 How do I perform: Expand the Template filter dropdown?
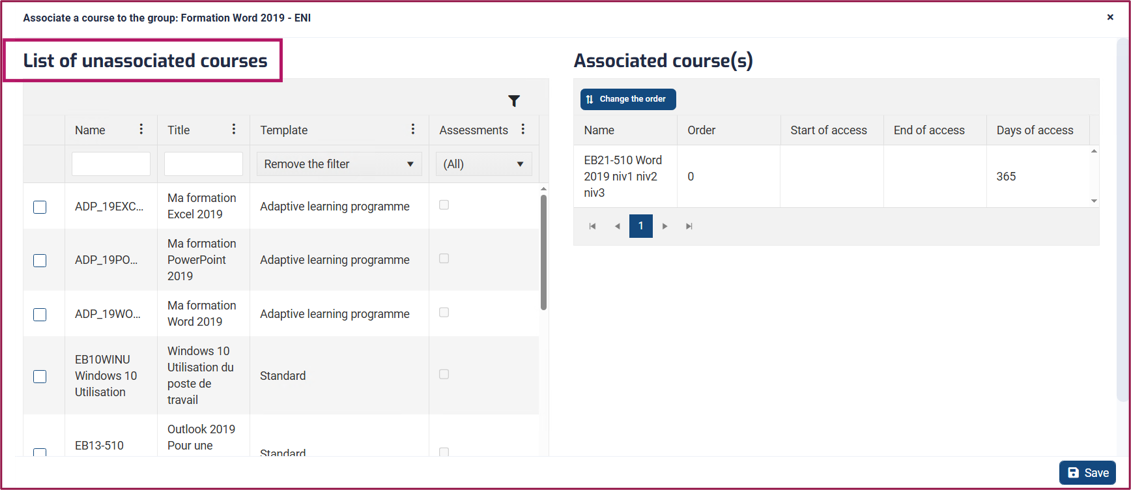[x=340, y=164]
